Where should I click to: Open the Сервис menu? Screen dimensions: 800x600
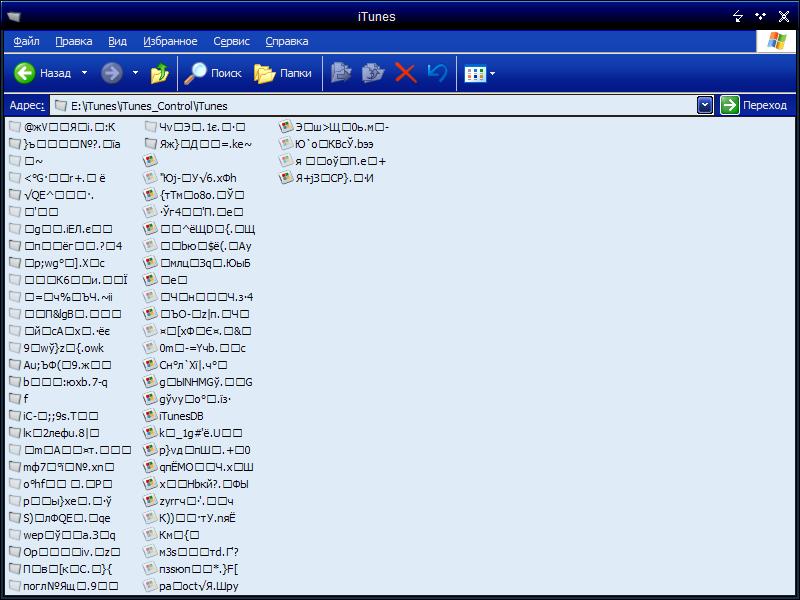(x=232, y=41)
